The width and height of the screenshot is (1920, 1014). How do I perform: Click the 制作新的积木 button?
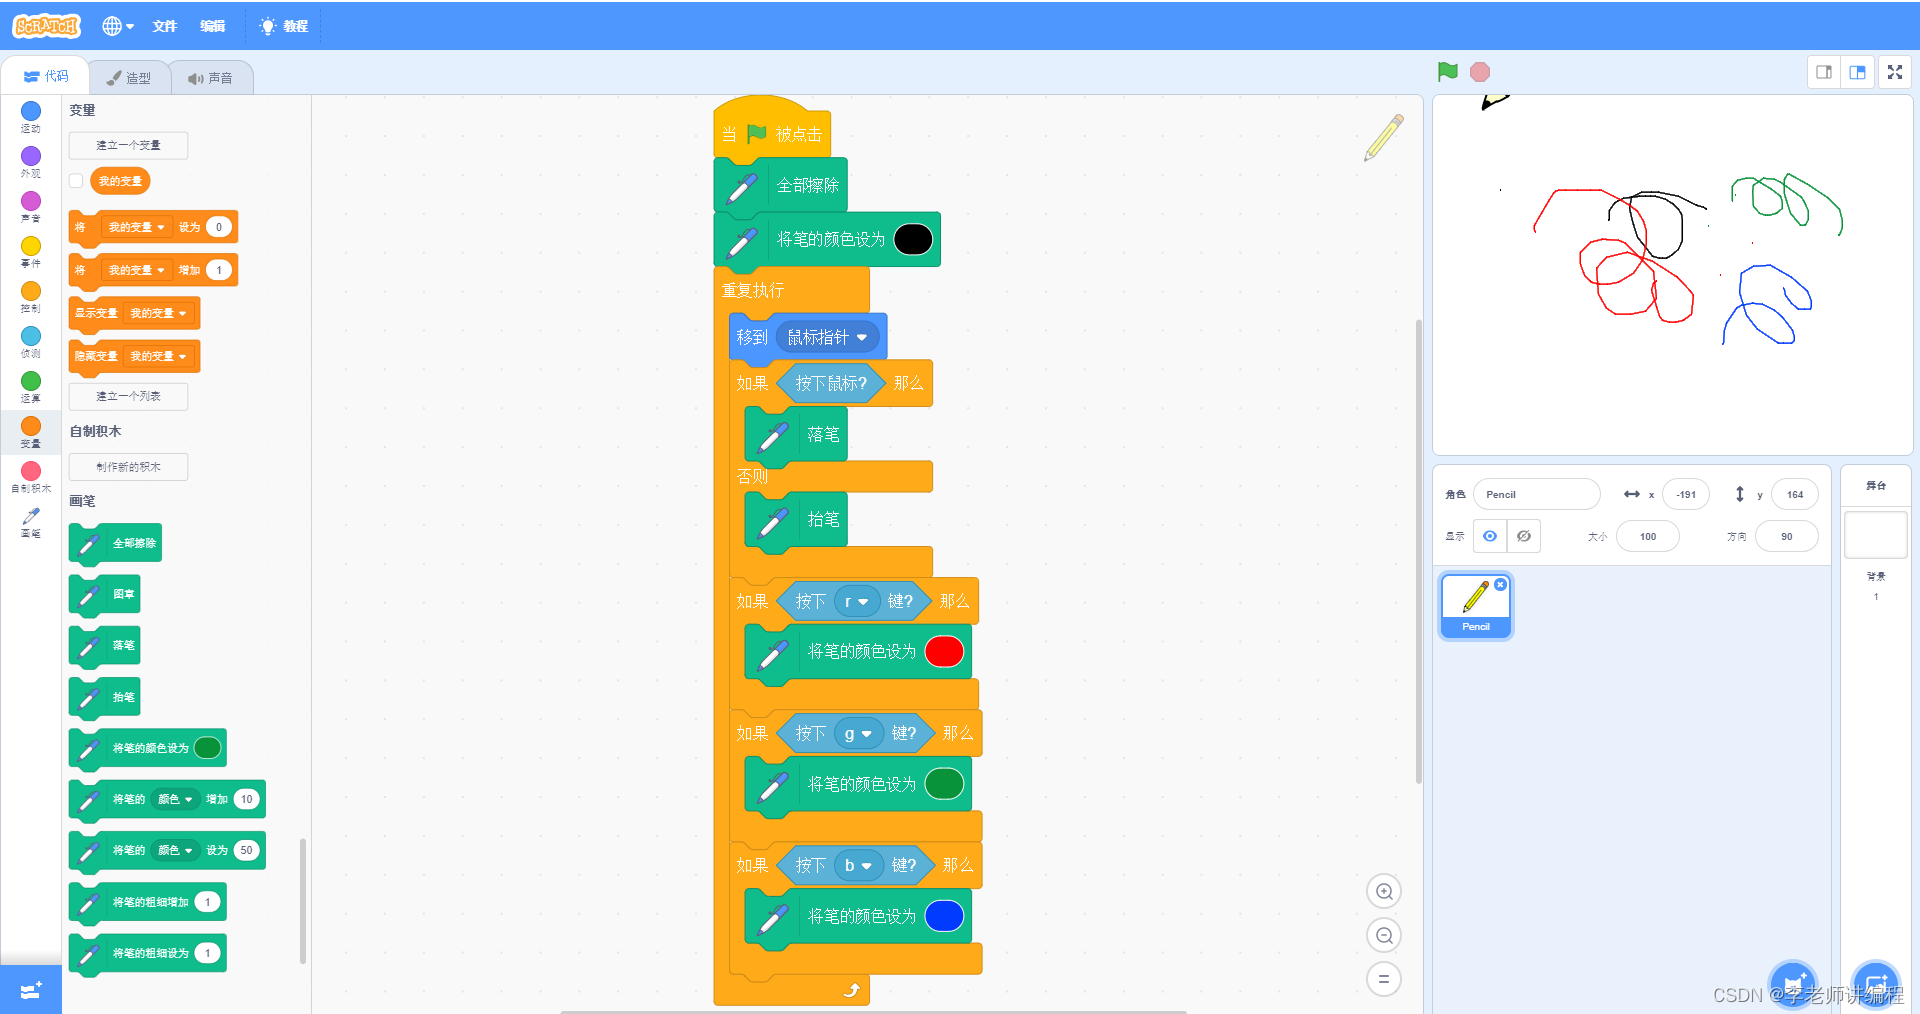pyautogui.click(x=128, y=467)
